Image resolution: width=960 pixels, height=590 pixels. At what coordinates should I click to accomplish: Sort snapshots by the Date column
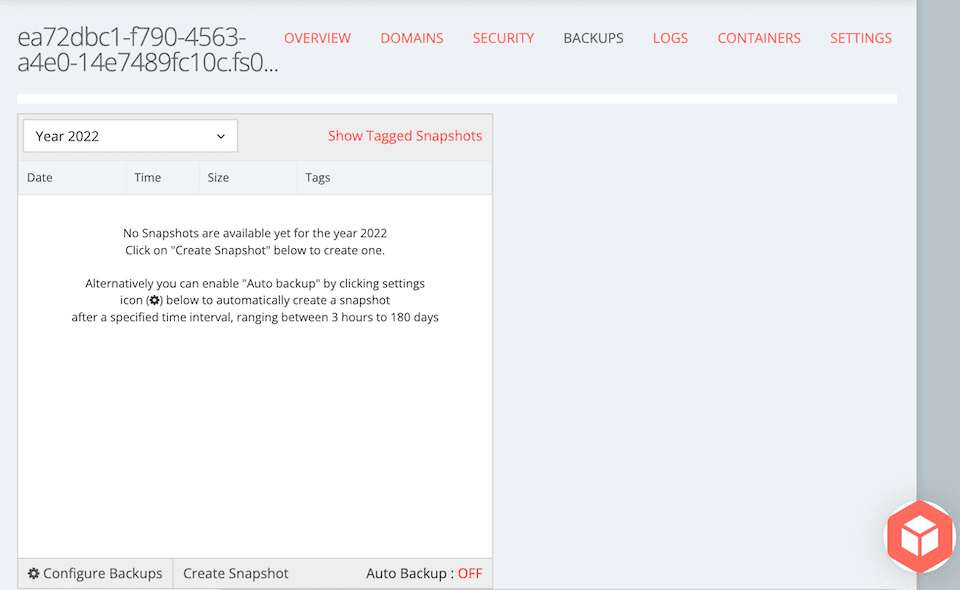[39, 177]
